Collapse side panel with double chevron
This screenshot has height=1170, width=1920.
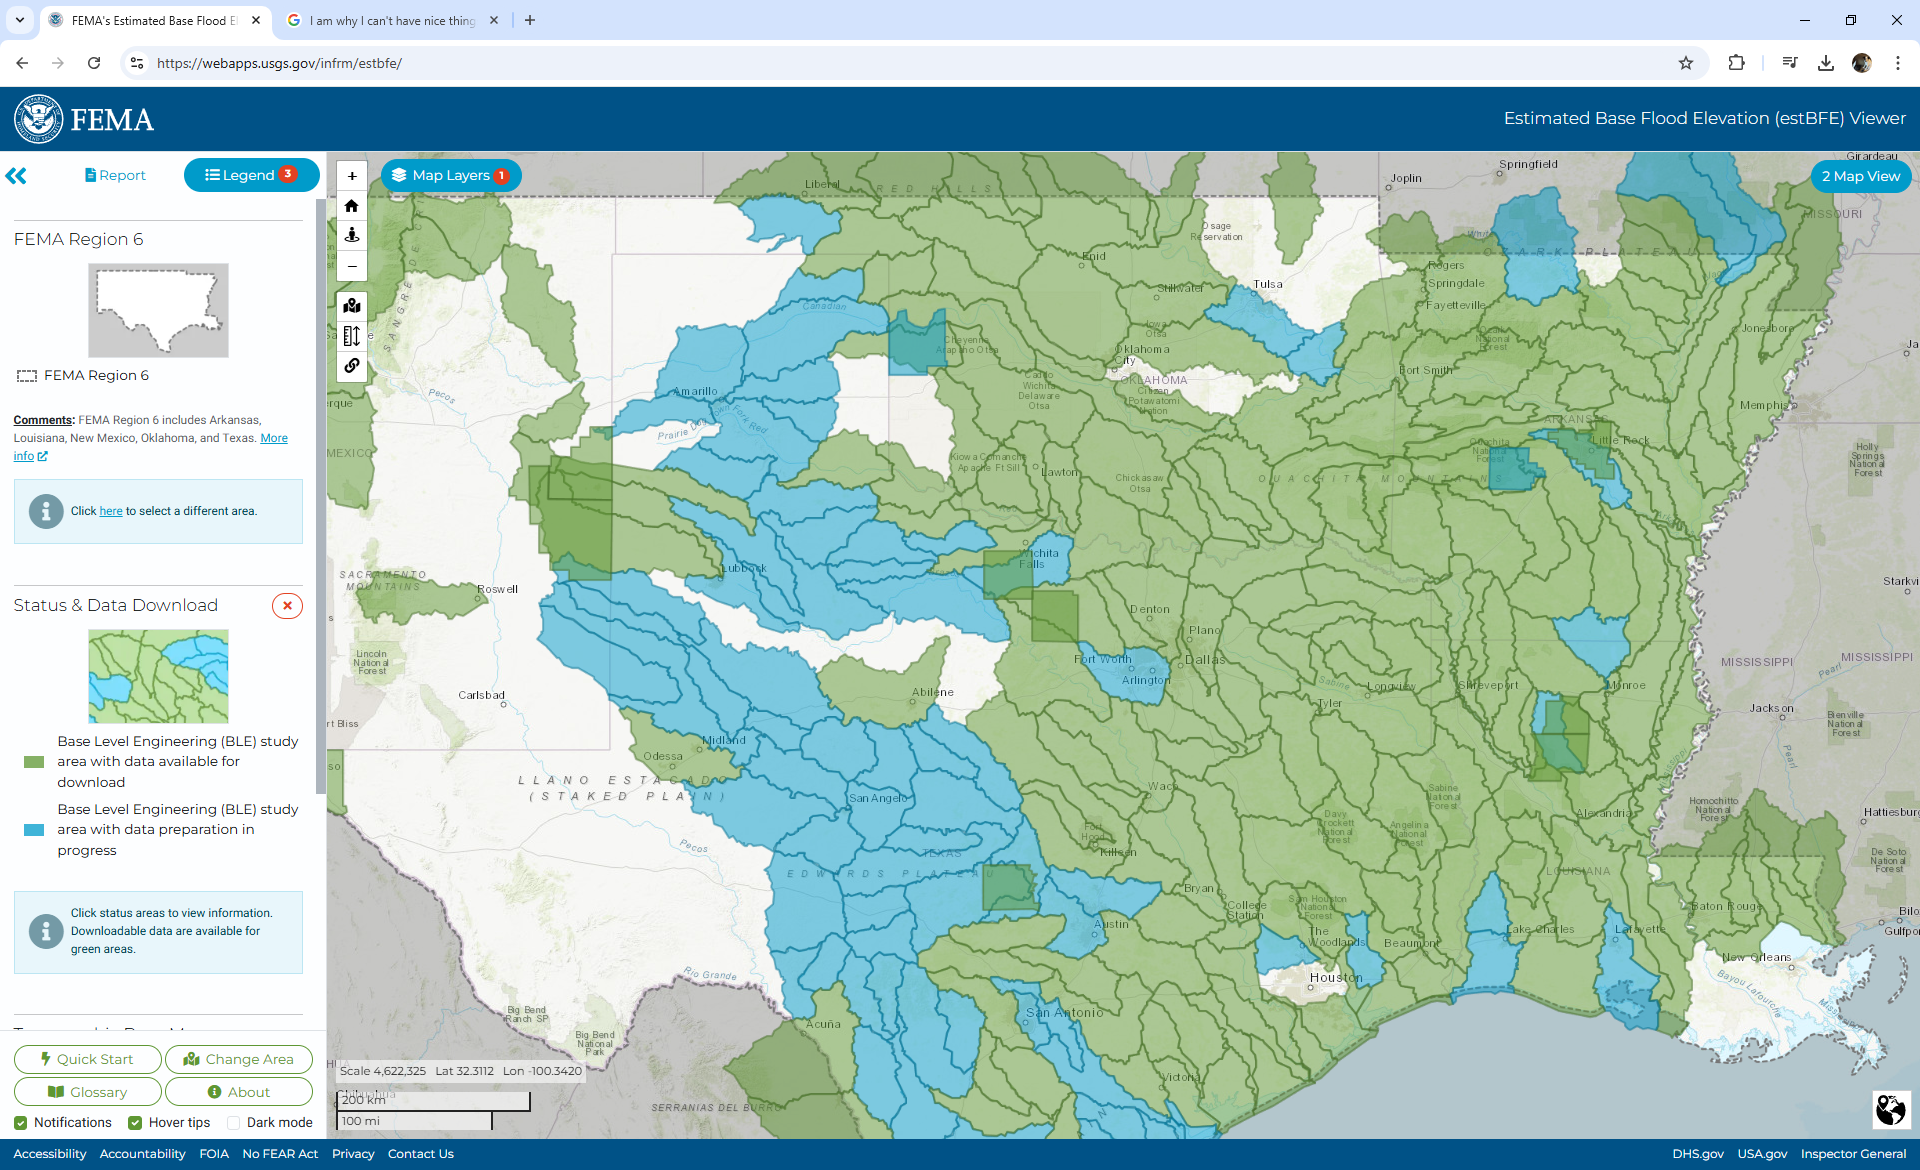pyautogui.click(x=16, y=176)
